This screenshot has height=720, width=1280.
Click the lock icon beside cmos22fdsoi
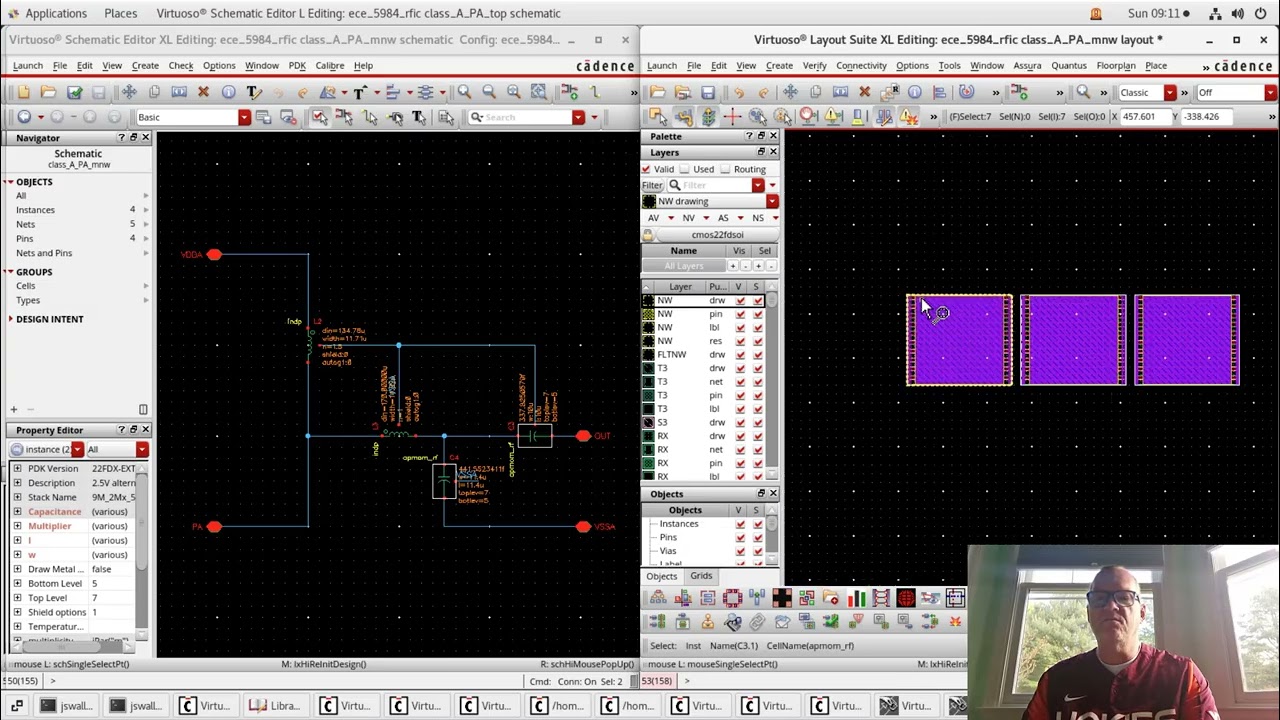(x=648, y=235)
